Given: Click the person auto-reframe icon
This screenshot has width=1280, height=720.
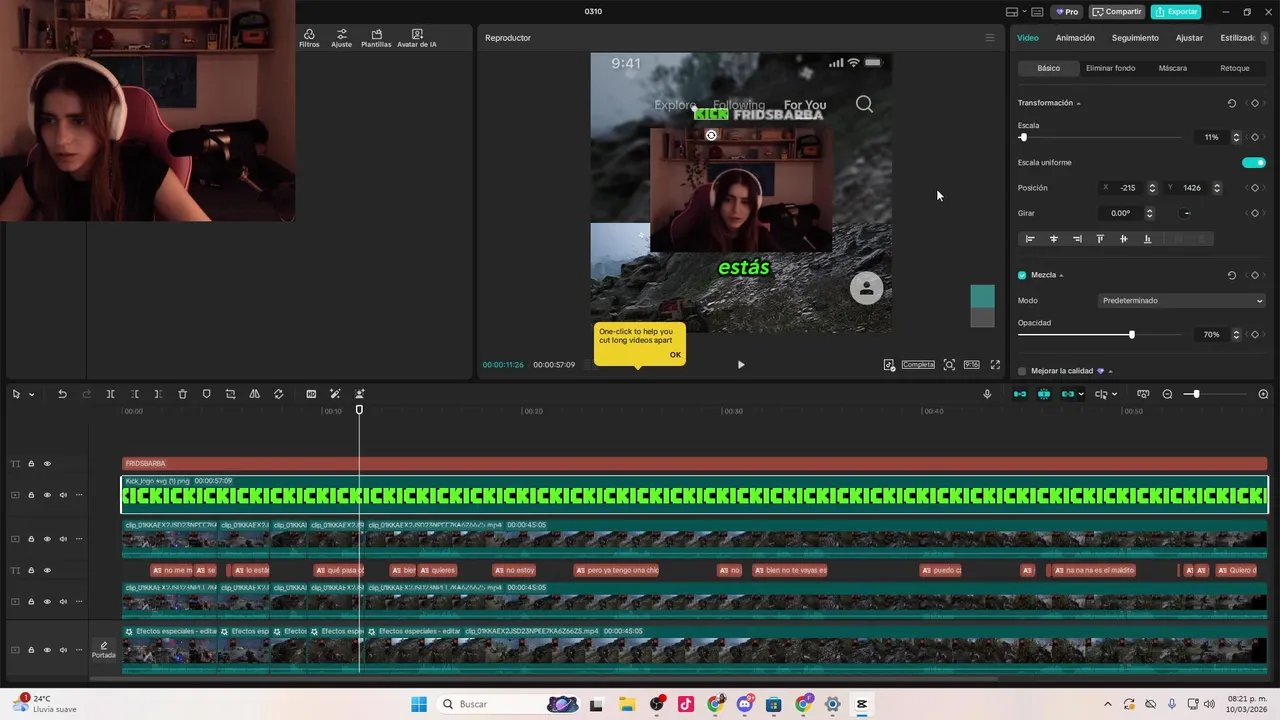Looking at the screenshot, I should [x=359, y=394].
